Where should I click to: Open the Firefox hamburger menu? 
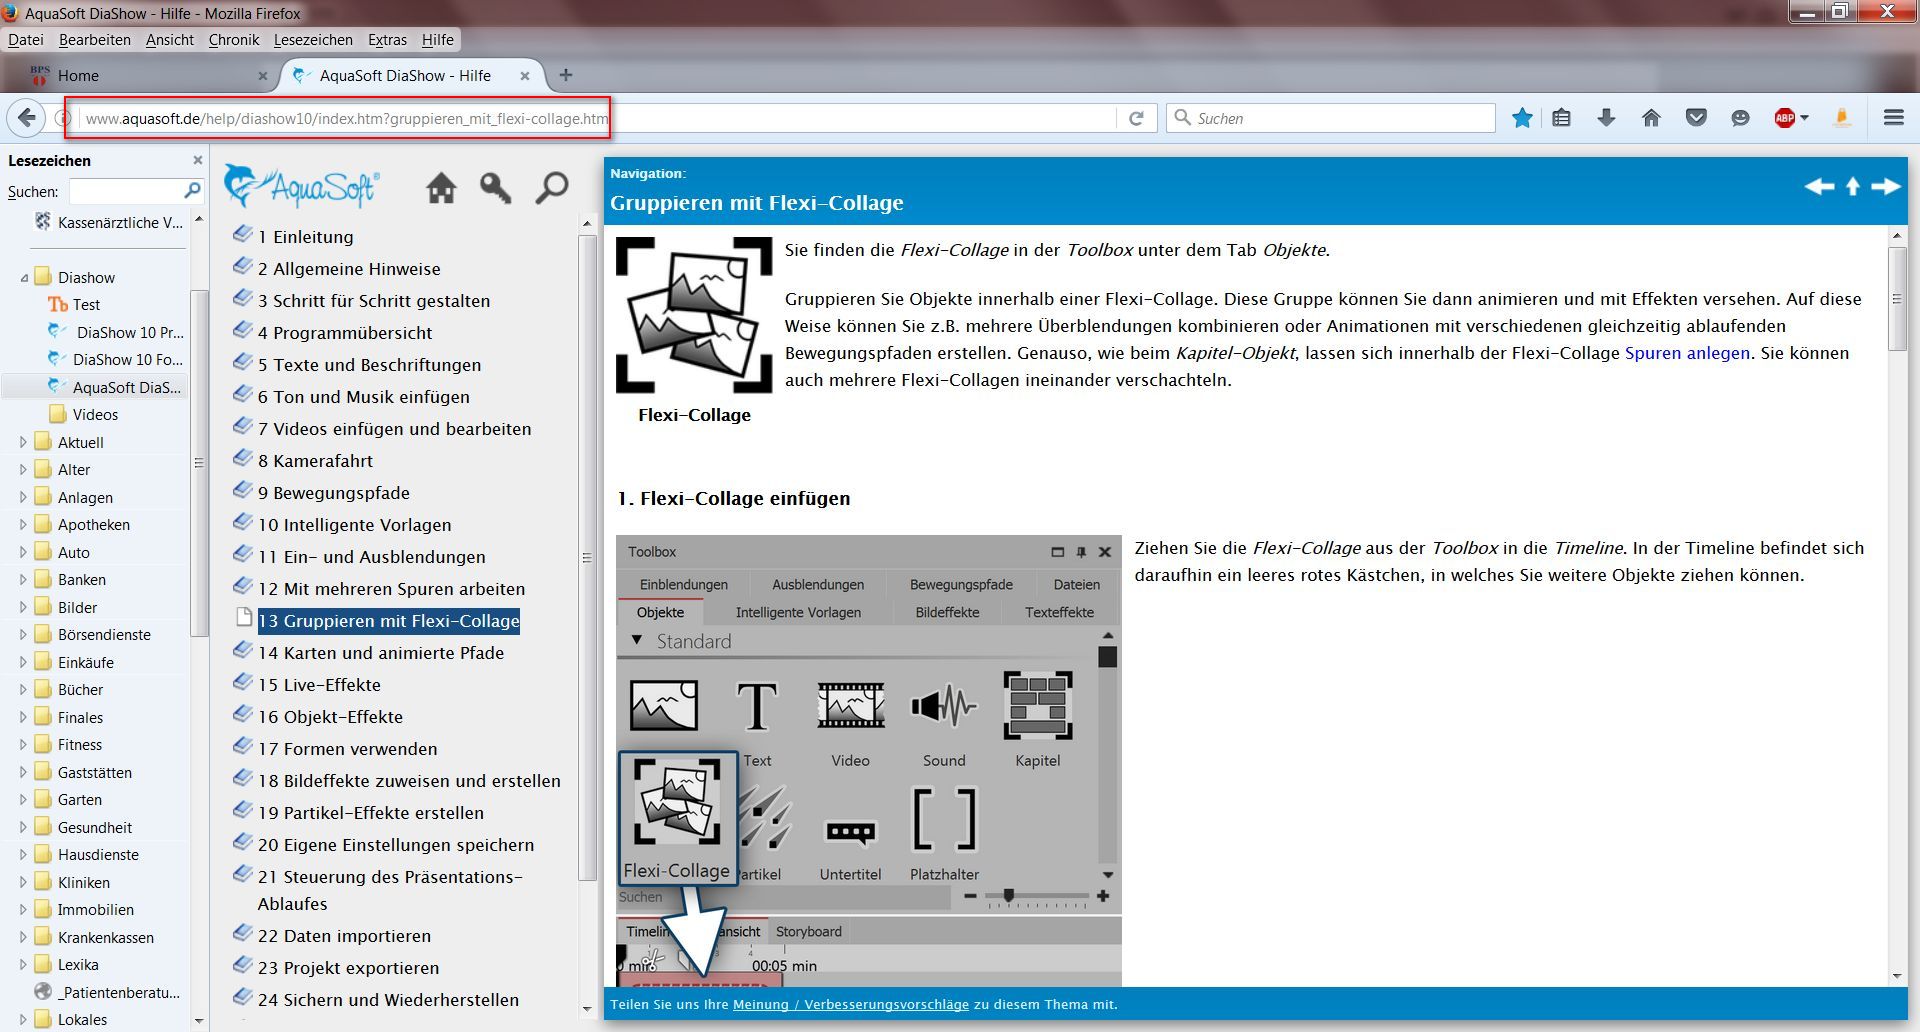(1893, 118)
